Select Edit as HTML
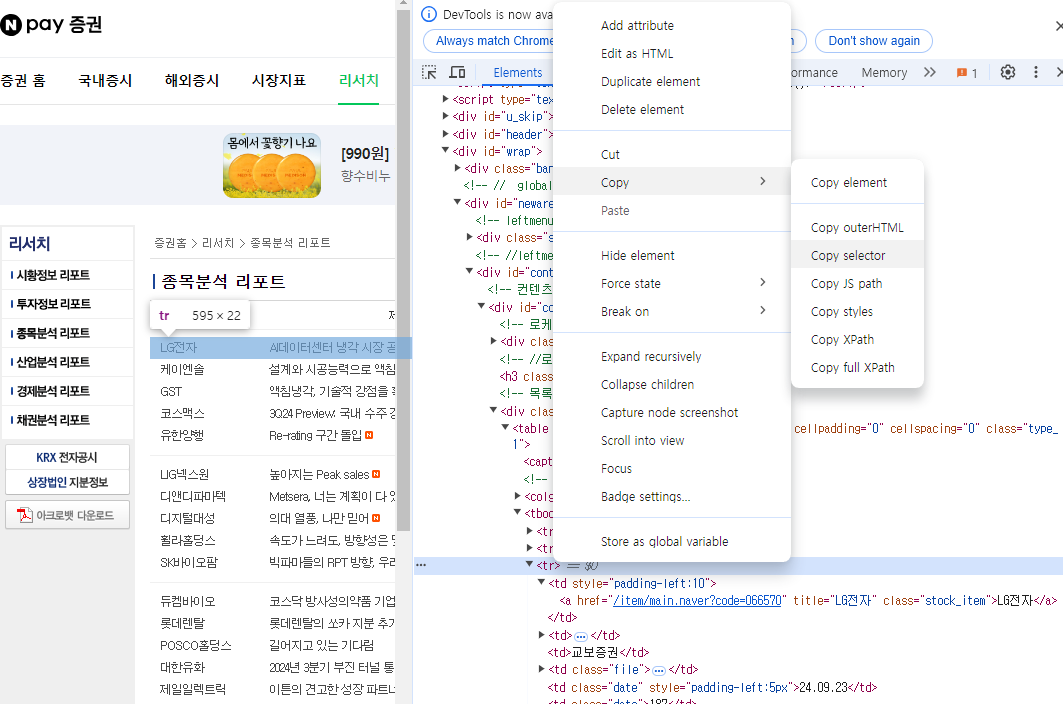 [x=672, y=54]
